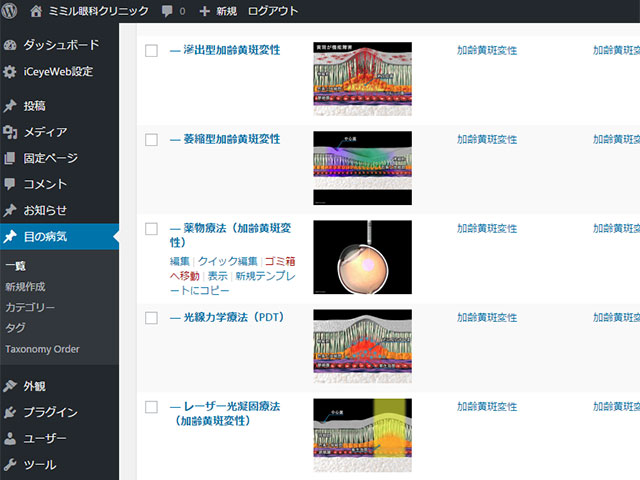The height and width of the screenshot is (480, 640).
Task: Click the ユーザー person icon
Action: (10, 438)
